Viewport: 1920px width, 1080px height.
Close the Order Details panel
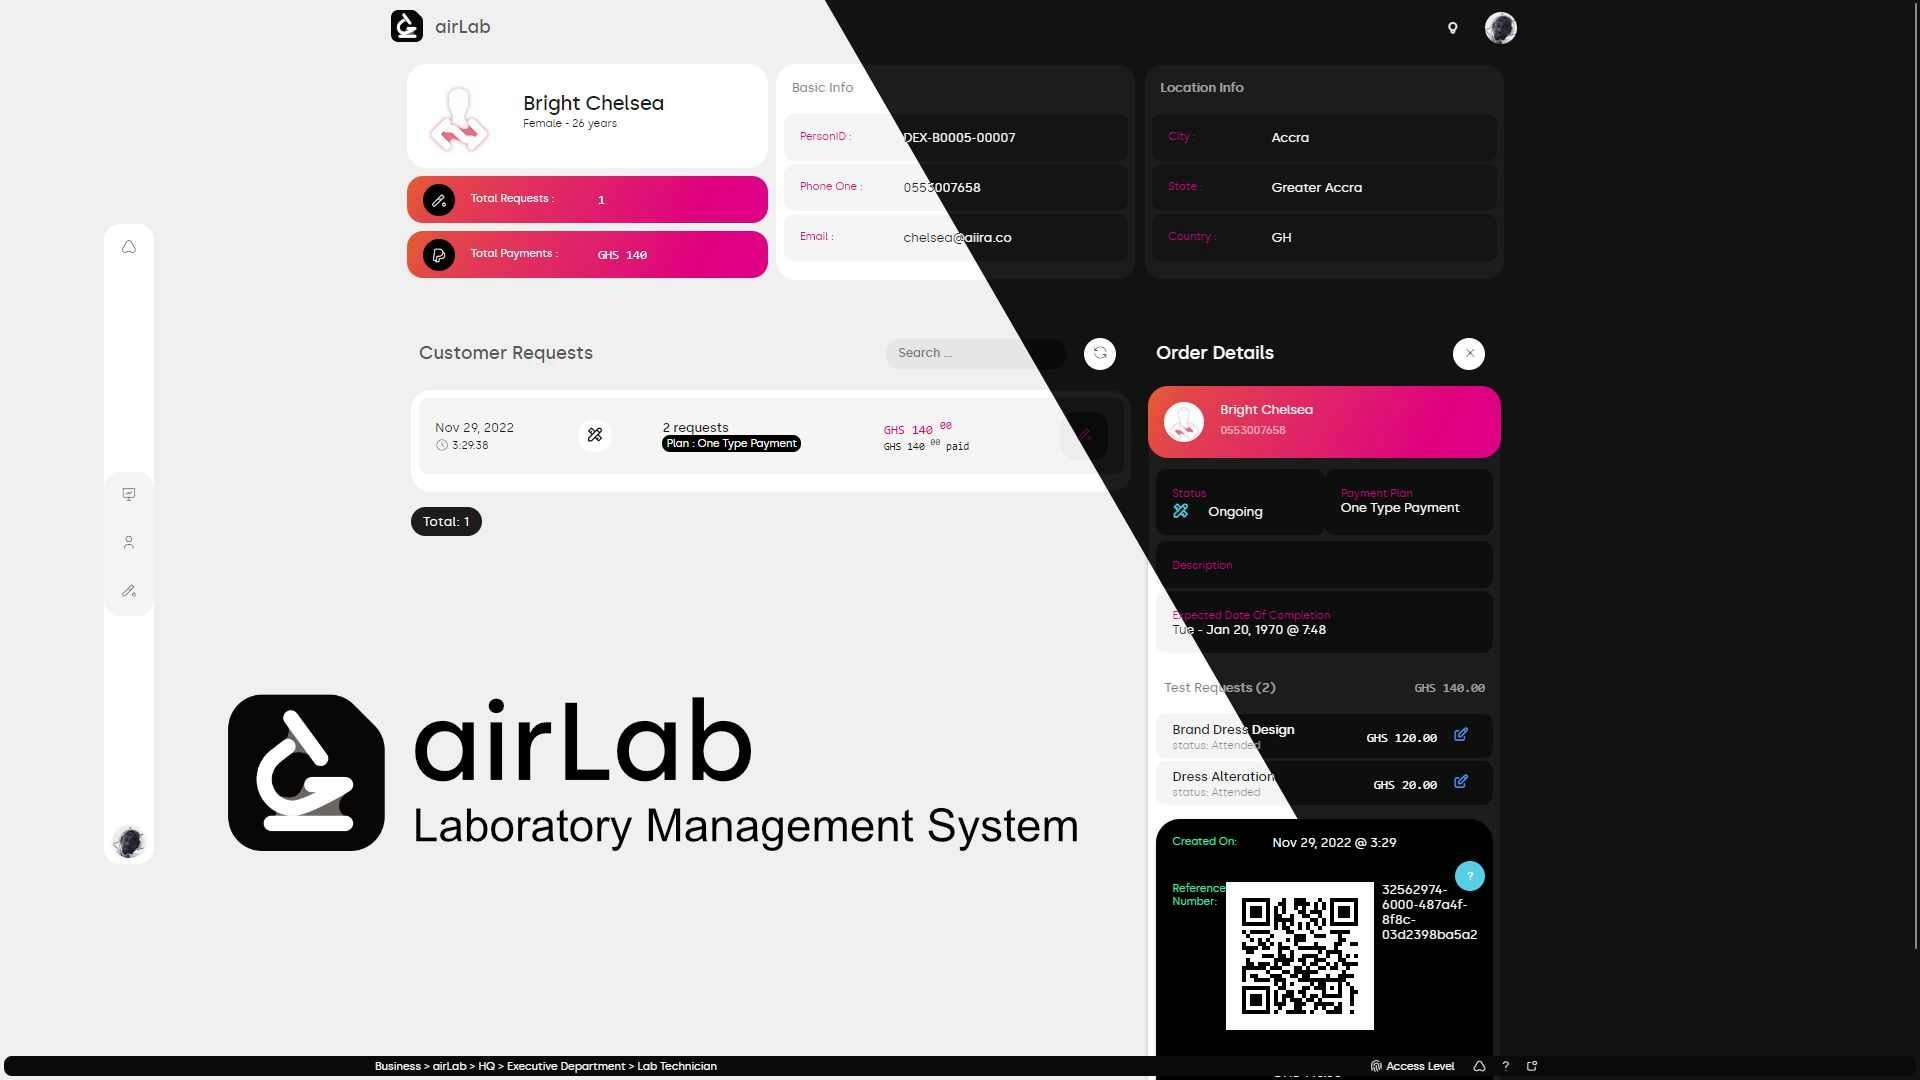[1469, 353]
